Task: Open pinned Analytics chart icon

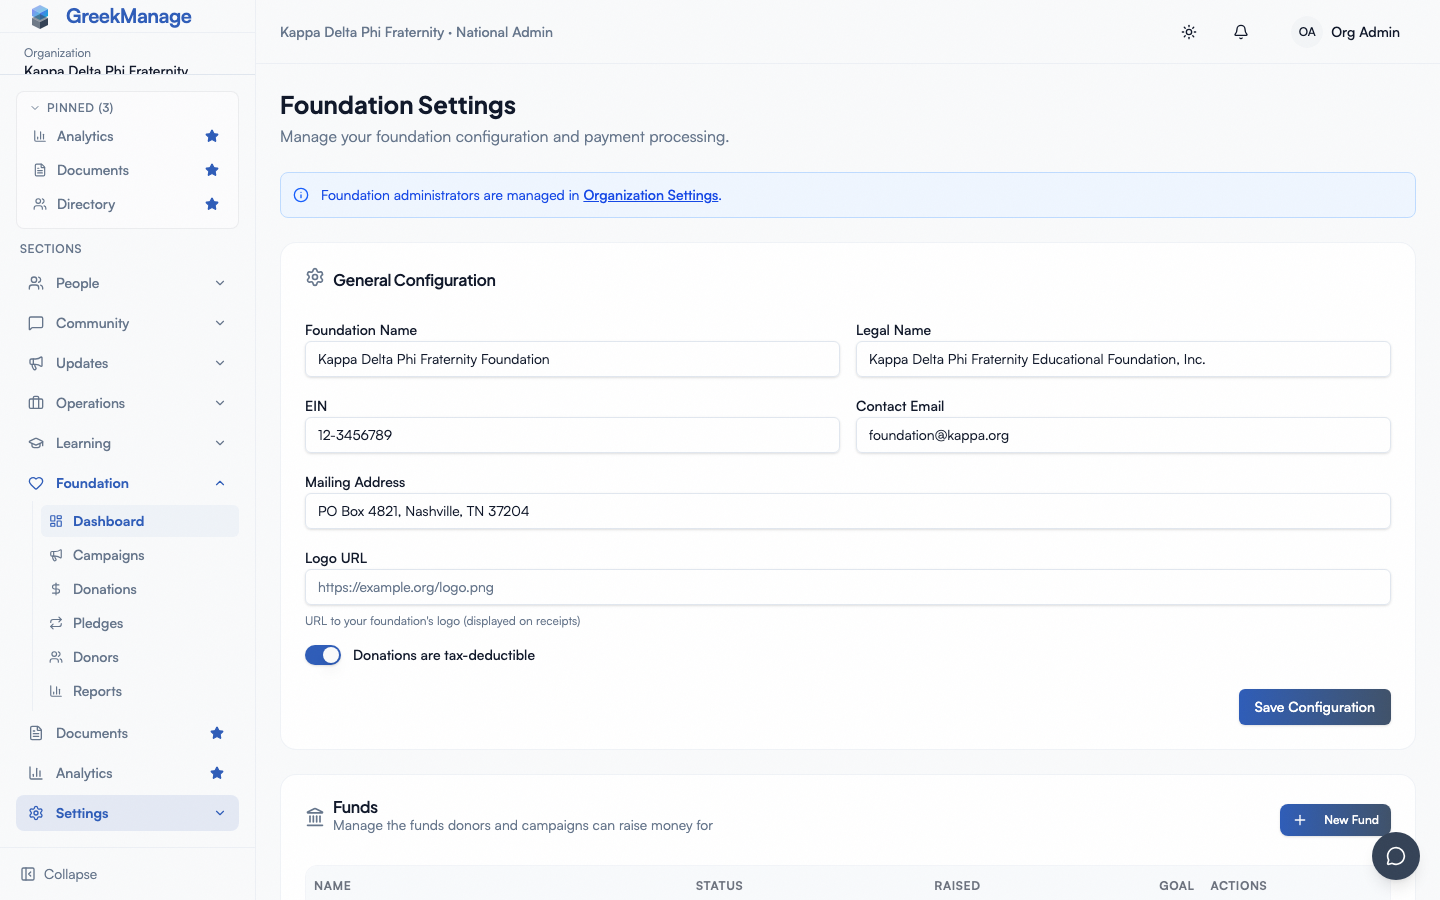Action: click(x=40, y=136)
